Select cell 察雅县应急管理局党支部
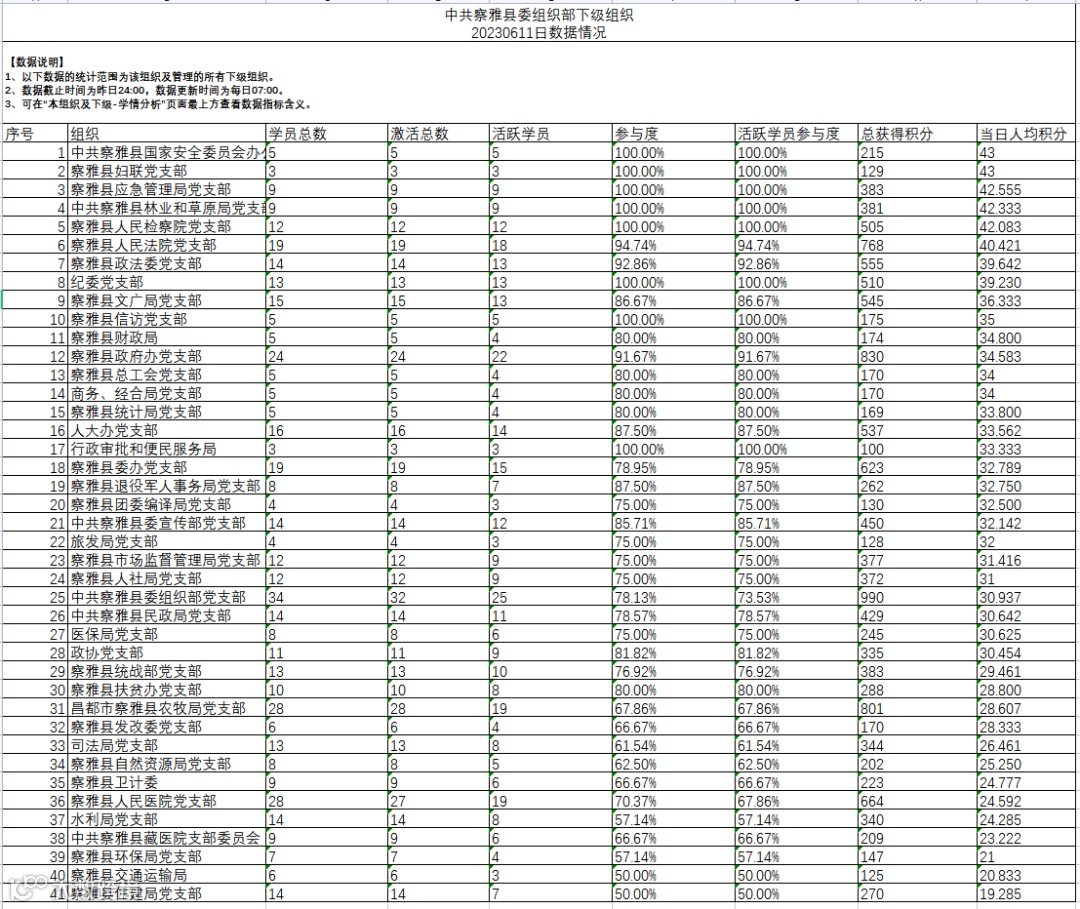The width and height of the screenshot is (1080, 909). tap(167, 189)
